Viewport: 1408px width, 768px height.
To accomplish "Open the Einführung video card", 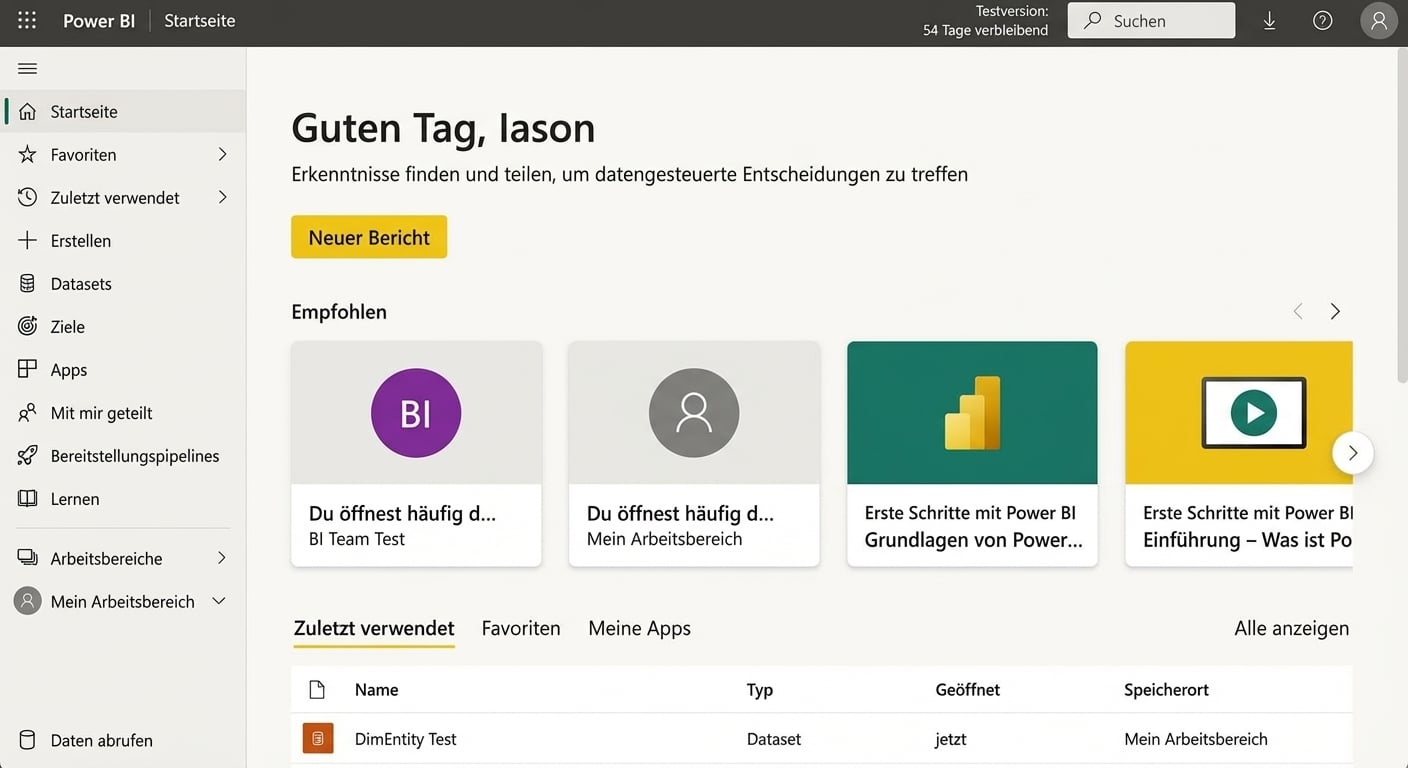I will coord(1239,454).
